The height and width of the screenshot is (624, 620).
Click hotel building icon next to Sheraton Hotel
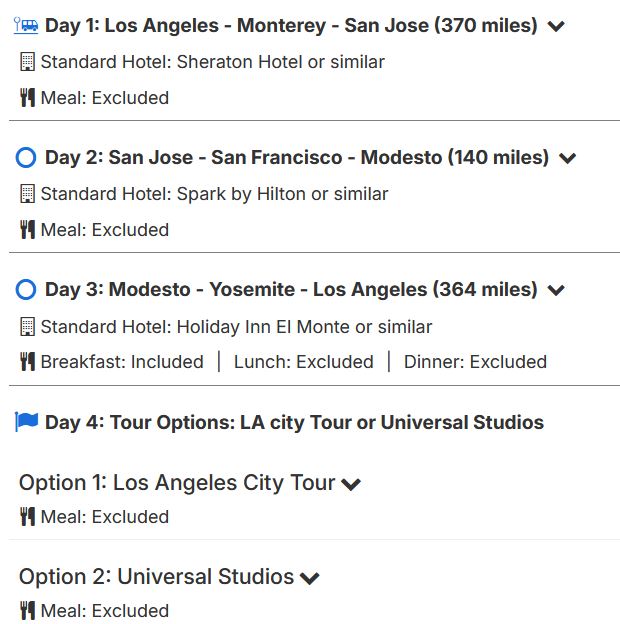[27, 62]
